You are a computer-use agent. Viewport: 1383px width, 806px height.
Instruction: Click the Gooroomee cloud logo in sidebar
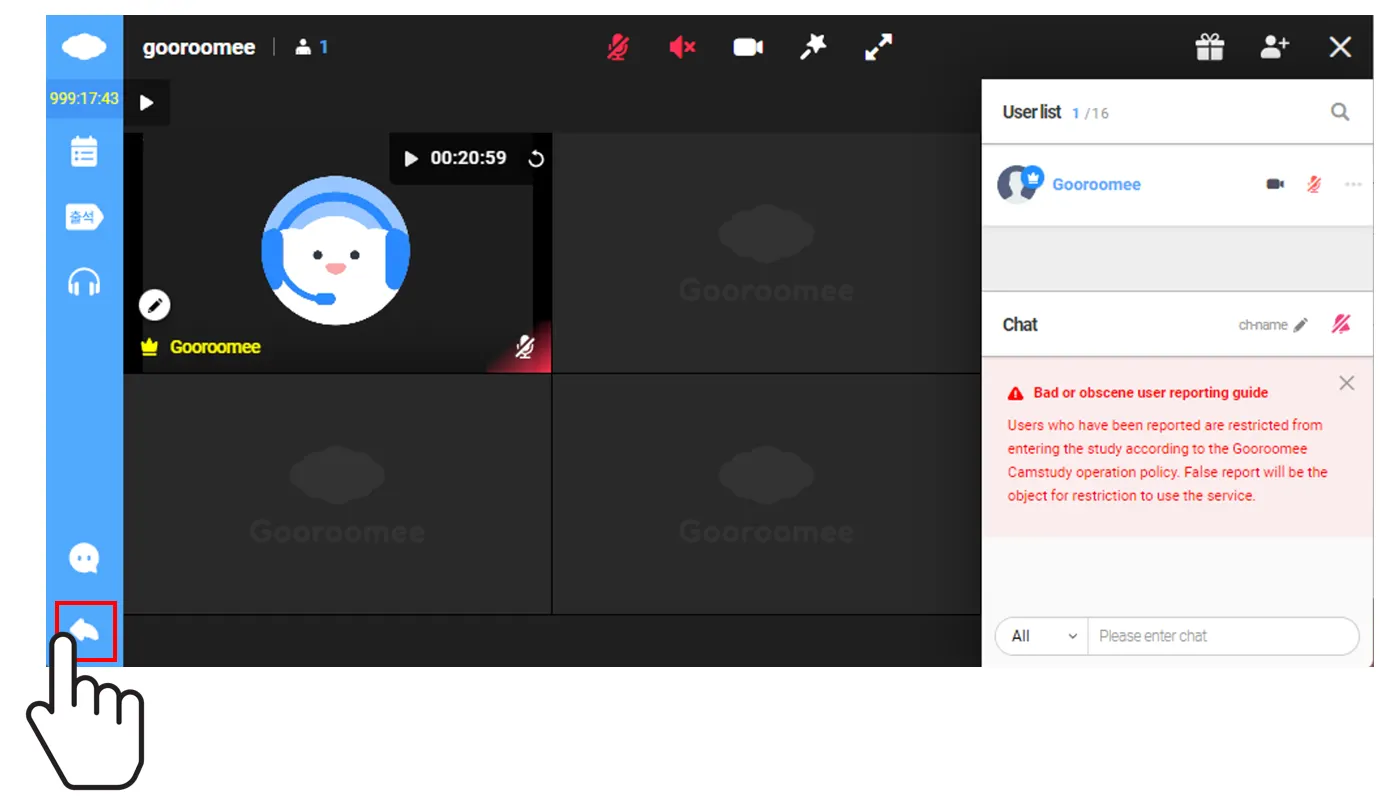84,47
